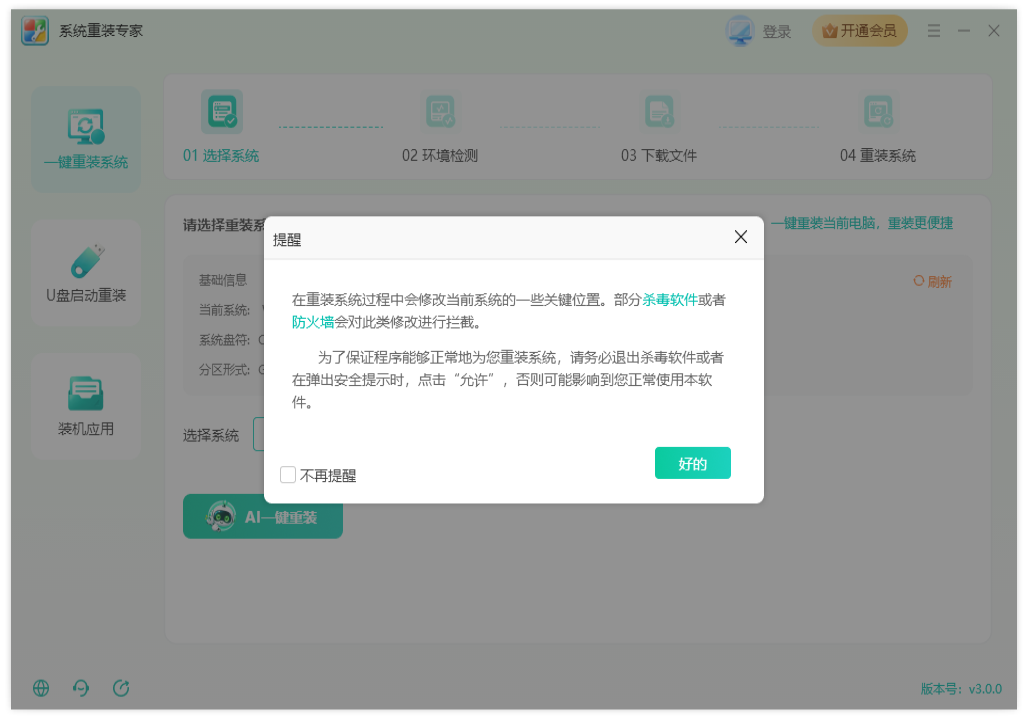Click the 版本号: v3.0.0 text
The image size is (1026, 726).
(x=961, y=689)
